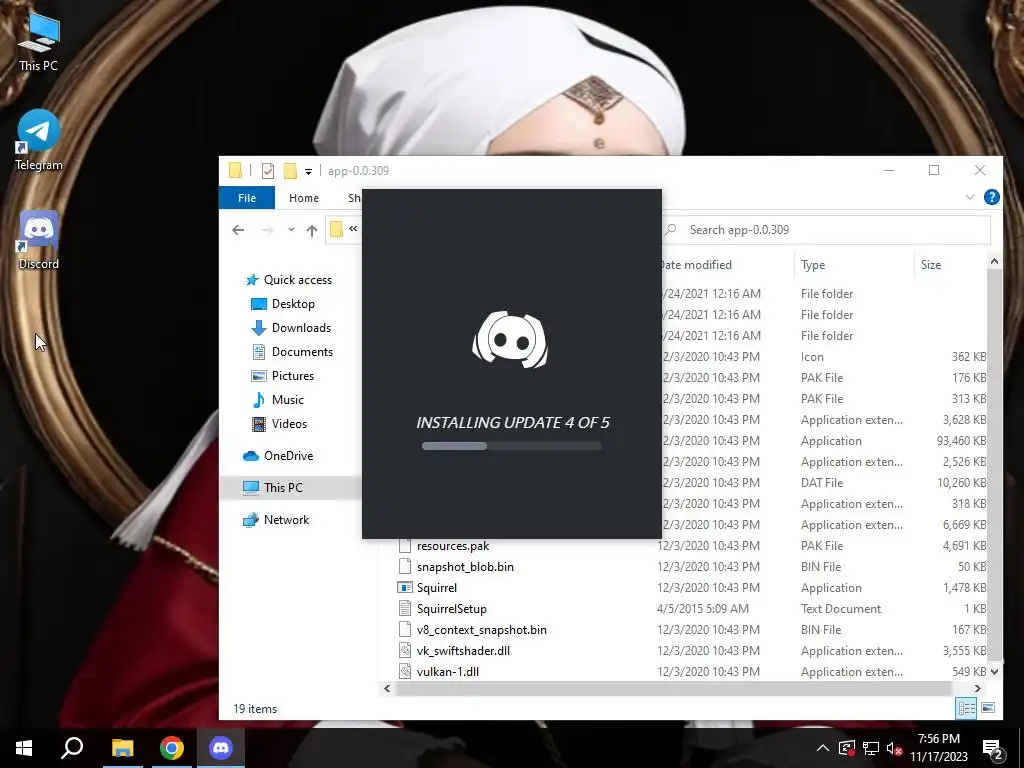Click the folder icon in address bar
Screen dimensions: 1024x768
click(336, 229)
